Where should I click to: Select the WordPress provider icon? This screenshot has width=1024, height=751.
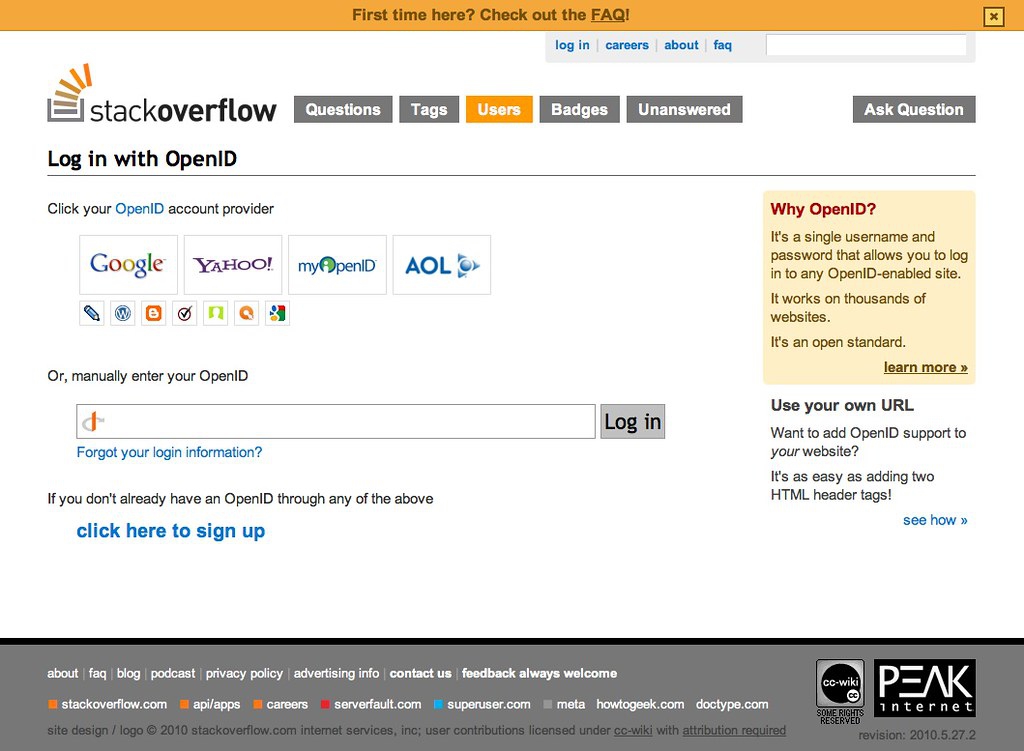coord(123,313)
